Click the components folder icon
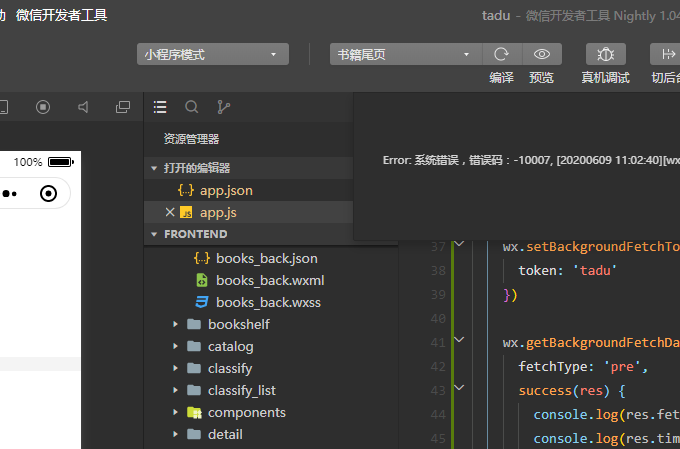Viewport: 680px width, 449px height. [194, 412]
